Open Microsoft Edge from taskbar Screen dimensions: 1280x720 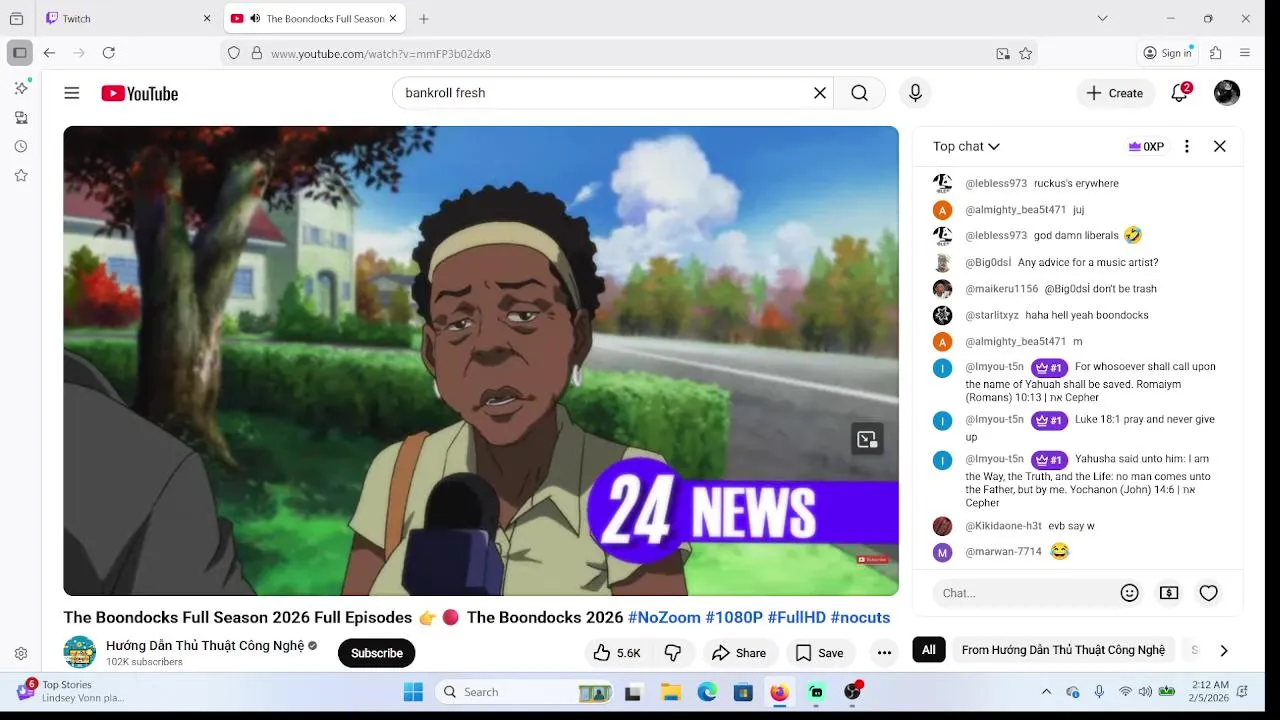(x=707, y=692)
